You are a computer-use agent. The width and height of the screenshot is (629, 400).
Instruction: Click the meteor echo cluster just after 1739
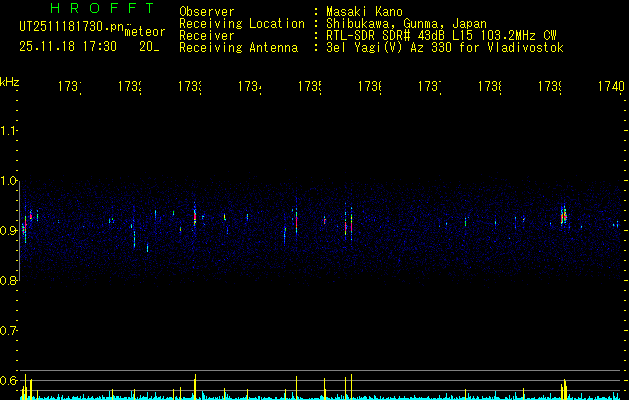coord(564,217)
